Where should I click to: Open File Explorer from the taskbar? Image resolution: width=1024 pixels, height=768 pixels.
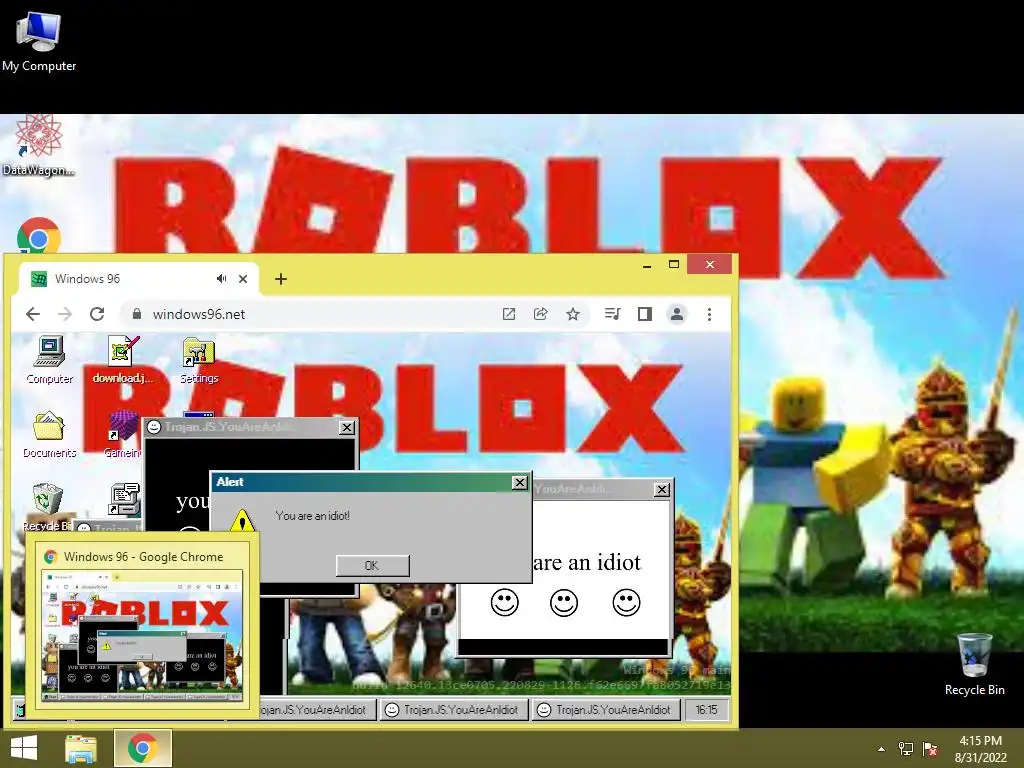(81, 748)
